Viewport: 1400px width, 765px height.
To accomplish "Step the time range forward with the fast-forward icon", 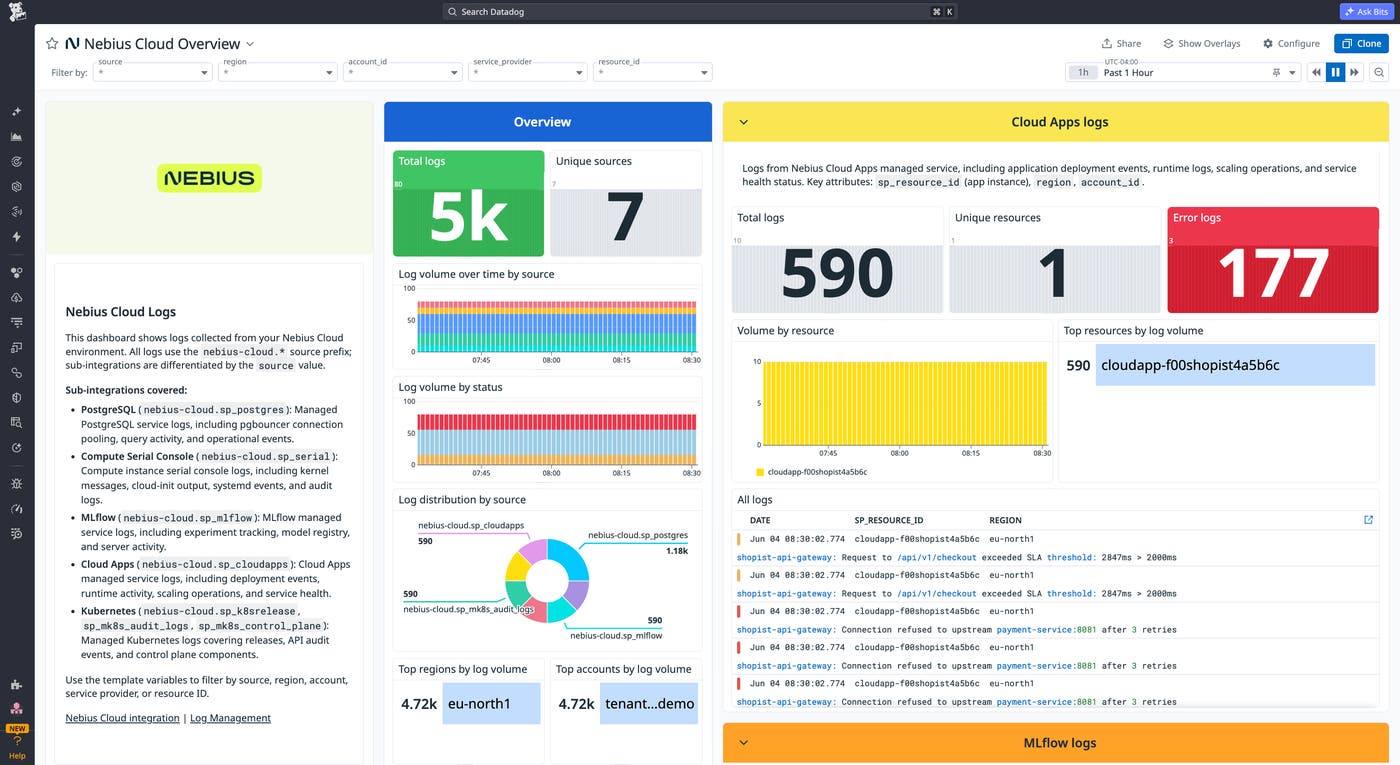I will [x=1355, y=72].
